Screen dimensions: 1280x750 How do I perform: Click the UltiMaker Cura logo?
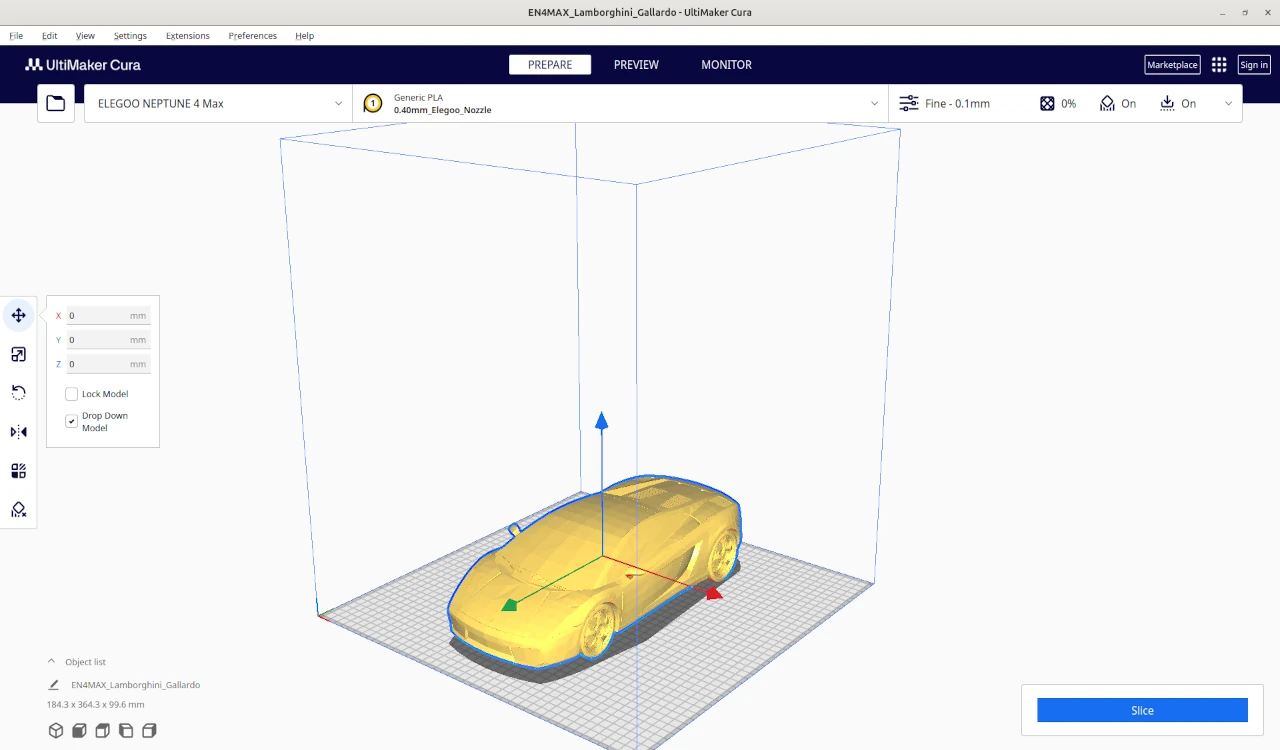83,65
